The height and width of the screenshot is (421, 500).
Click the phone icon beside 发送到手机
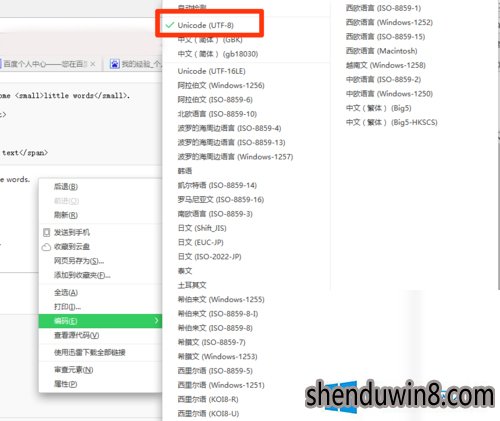47,232
